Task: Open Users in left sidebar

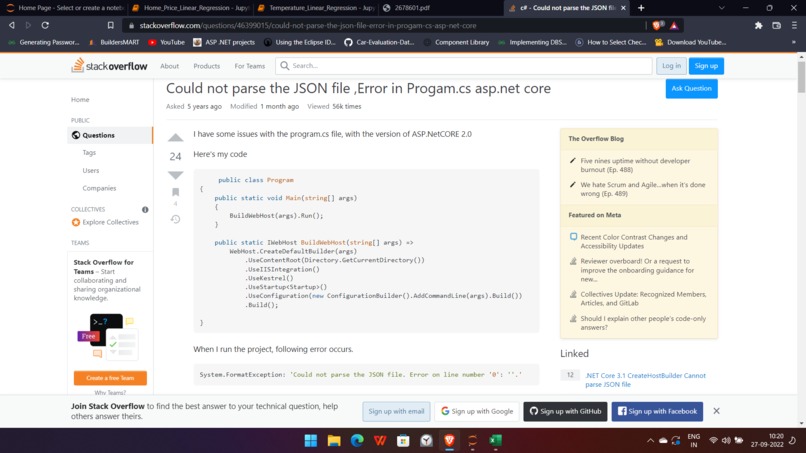Action: click(x=91, y=171)
